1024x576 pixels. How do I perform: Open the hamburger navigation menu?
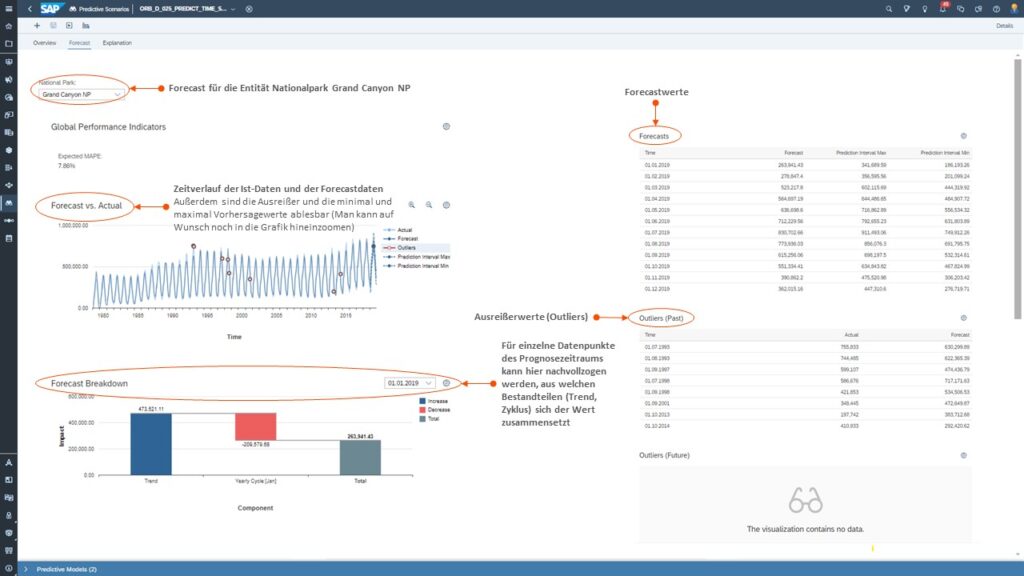pos(8,8)
